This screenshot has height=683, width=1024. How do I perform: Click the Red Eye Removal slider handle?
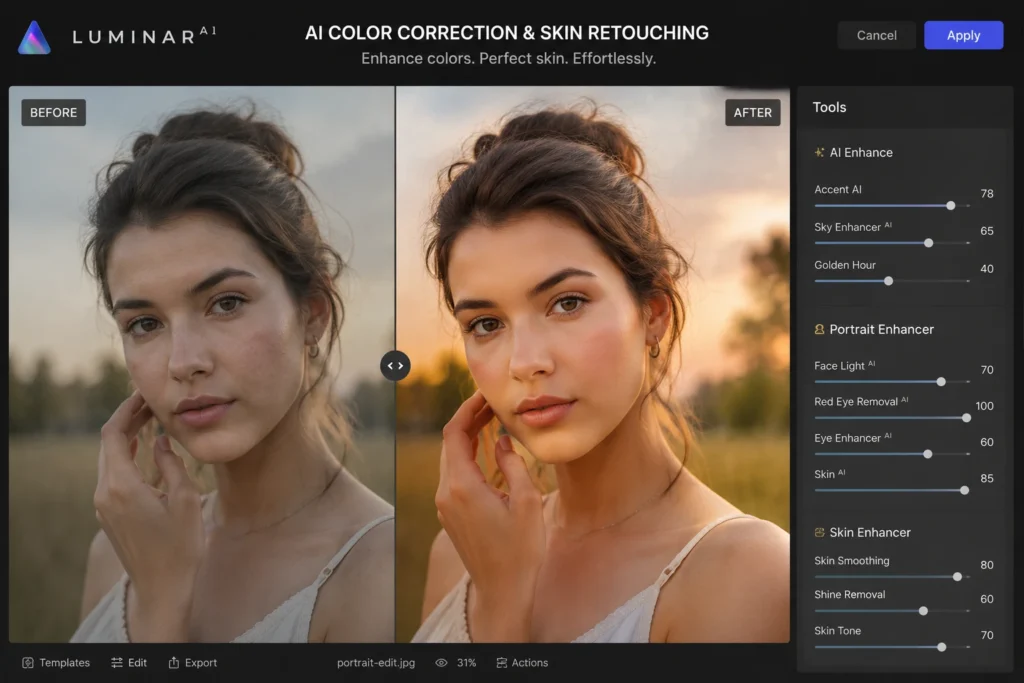point(967,418)
